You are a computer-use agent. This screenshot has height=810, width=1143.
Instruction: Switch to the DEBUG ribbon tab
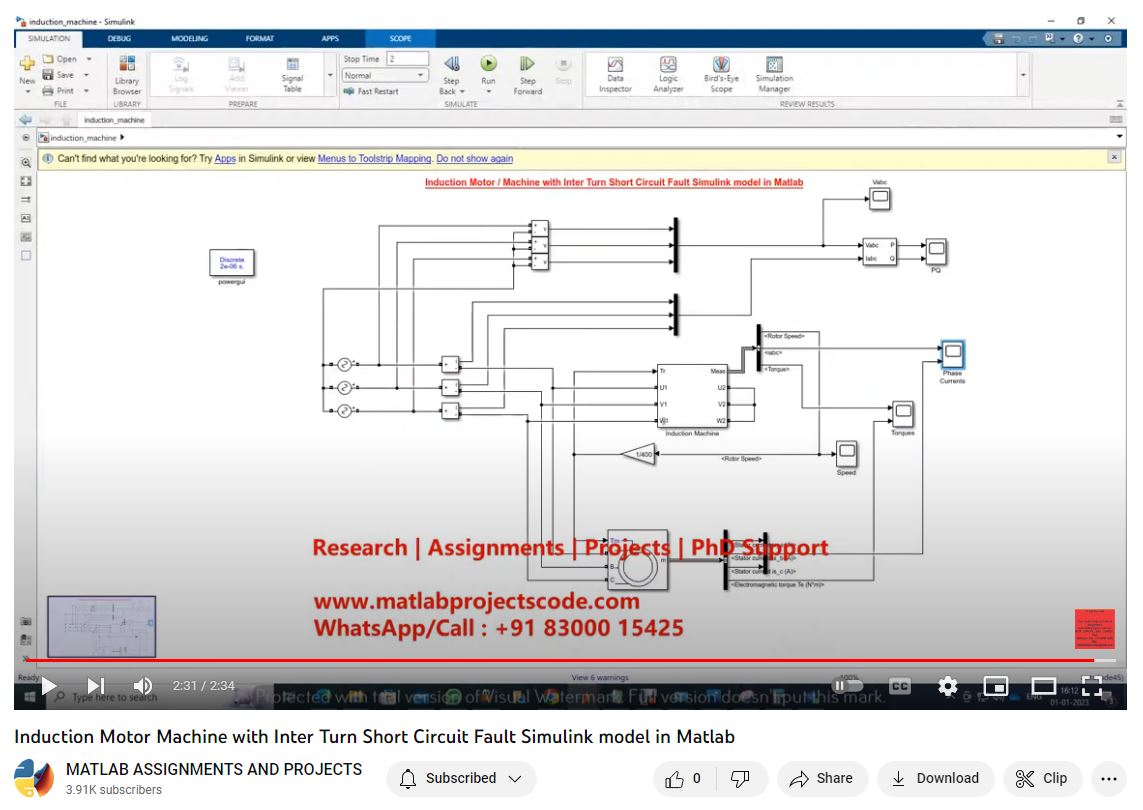click(119, 39)
